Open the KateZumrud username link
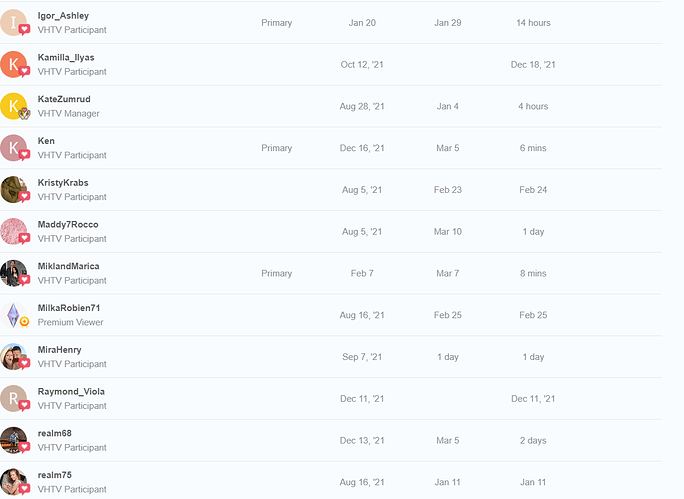The image size is (684, 499). (x=64, y=99)
